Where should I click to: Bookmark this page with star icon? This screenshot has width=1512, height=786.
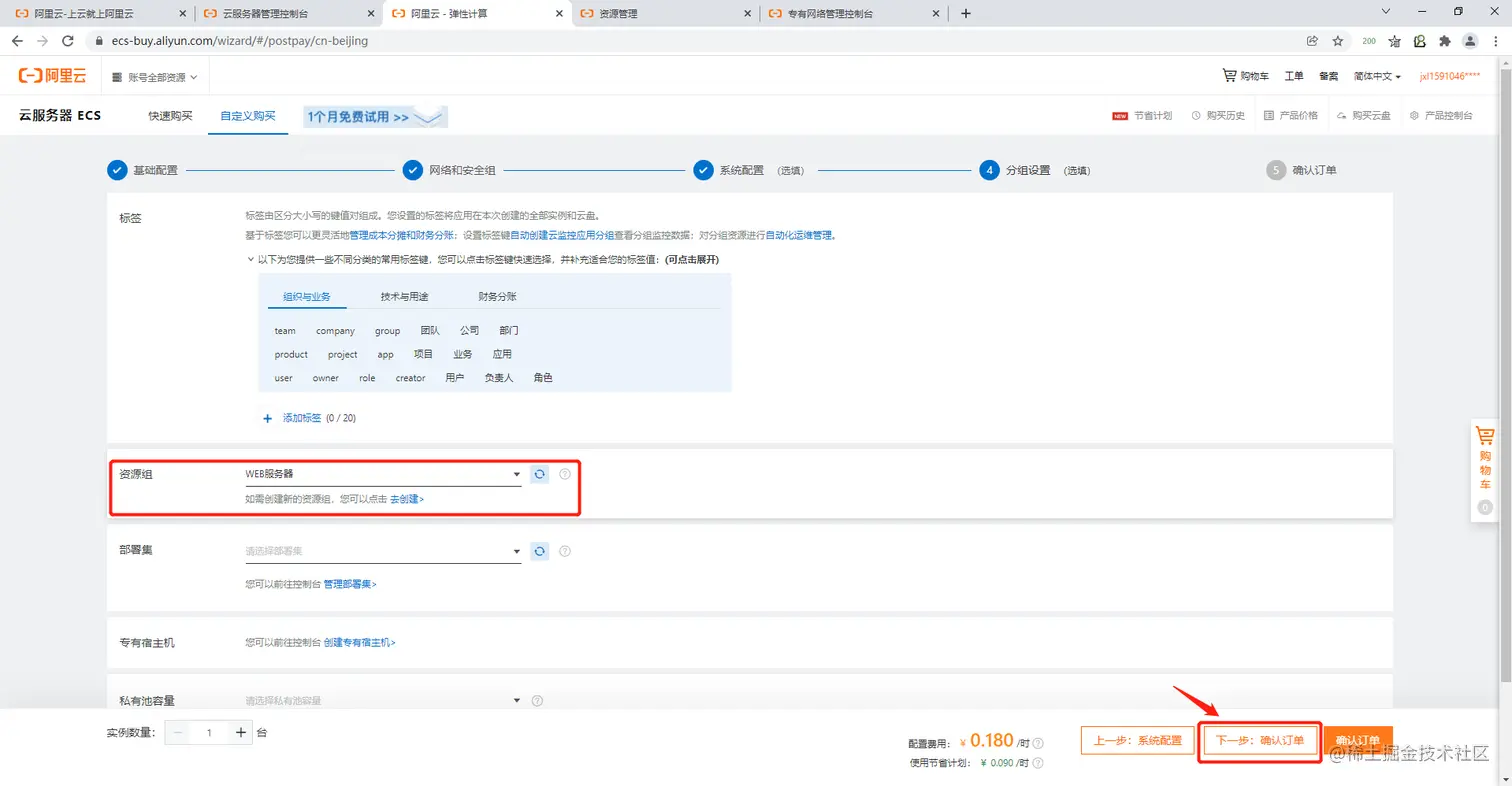(1338, 41)
